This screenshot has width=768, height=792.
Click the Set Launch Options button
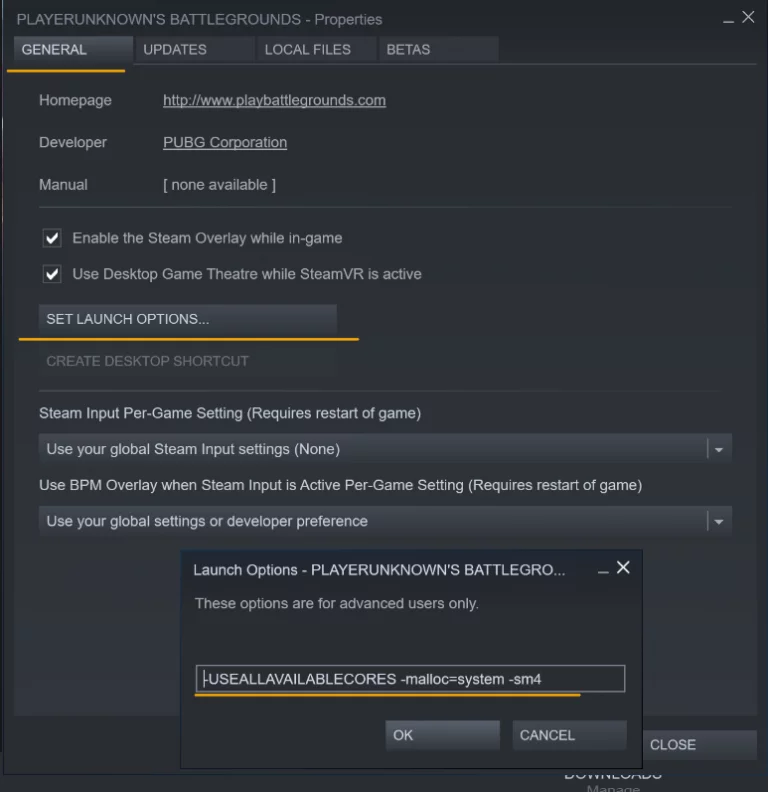(x=187, y=319)
